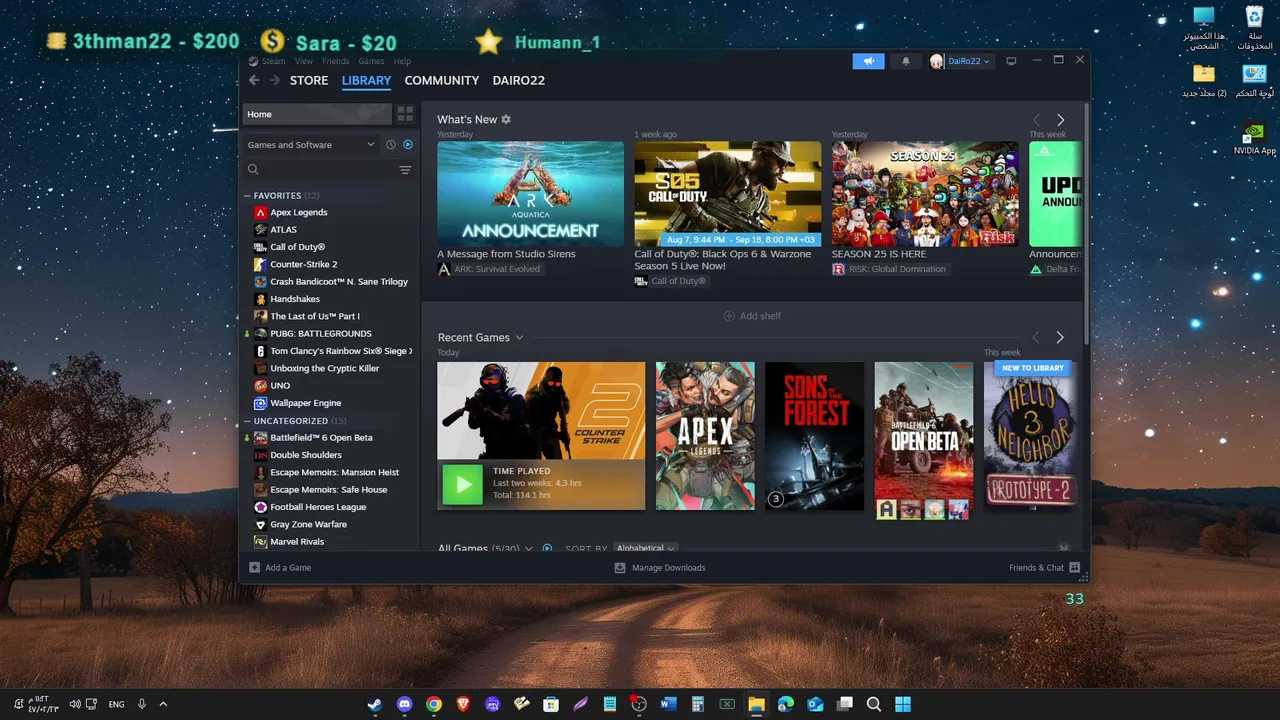Screen dimensions: 1280x720
Task: Collapse the FAVORITES category
Action: click(x=247, y=196)
